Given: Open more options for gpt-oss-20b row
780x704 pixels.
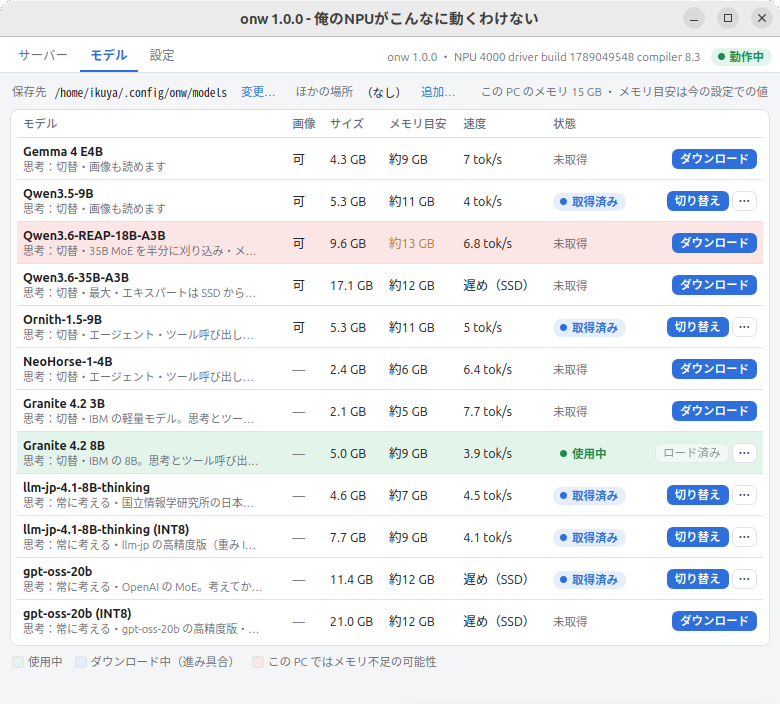Looking at the screenshot, I should [x=744, y=579].
